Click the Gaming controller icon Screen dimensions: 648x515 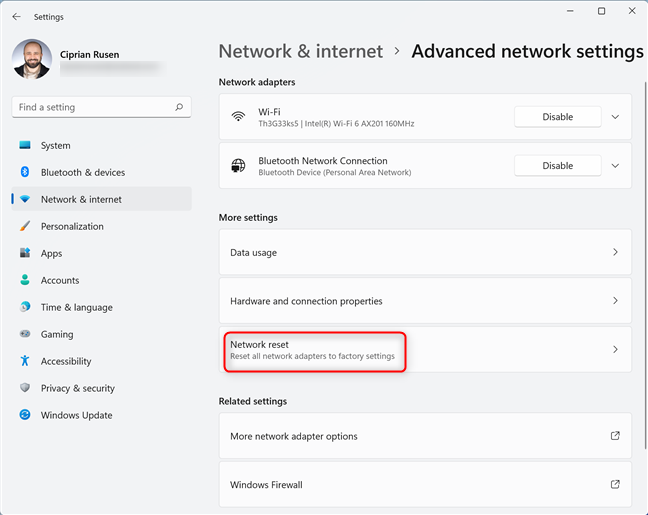click(x=25, y=334)
